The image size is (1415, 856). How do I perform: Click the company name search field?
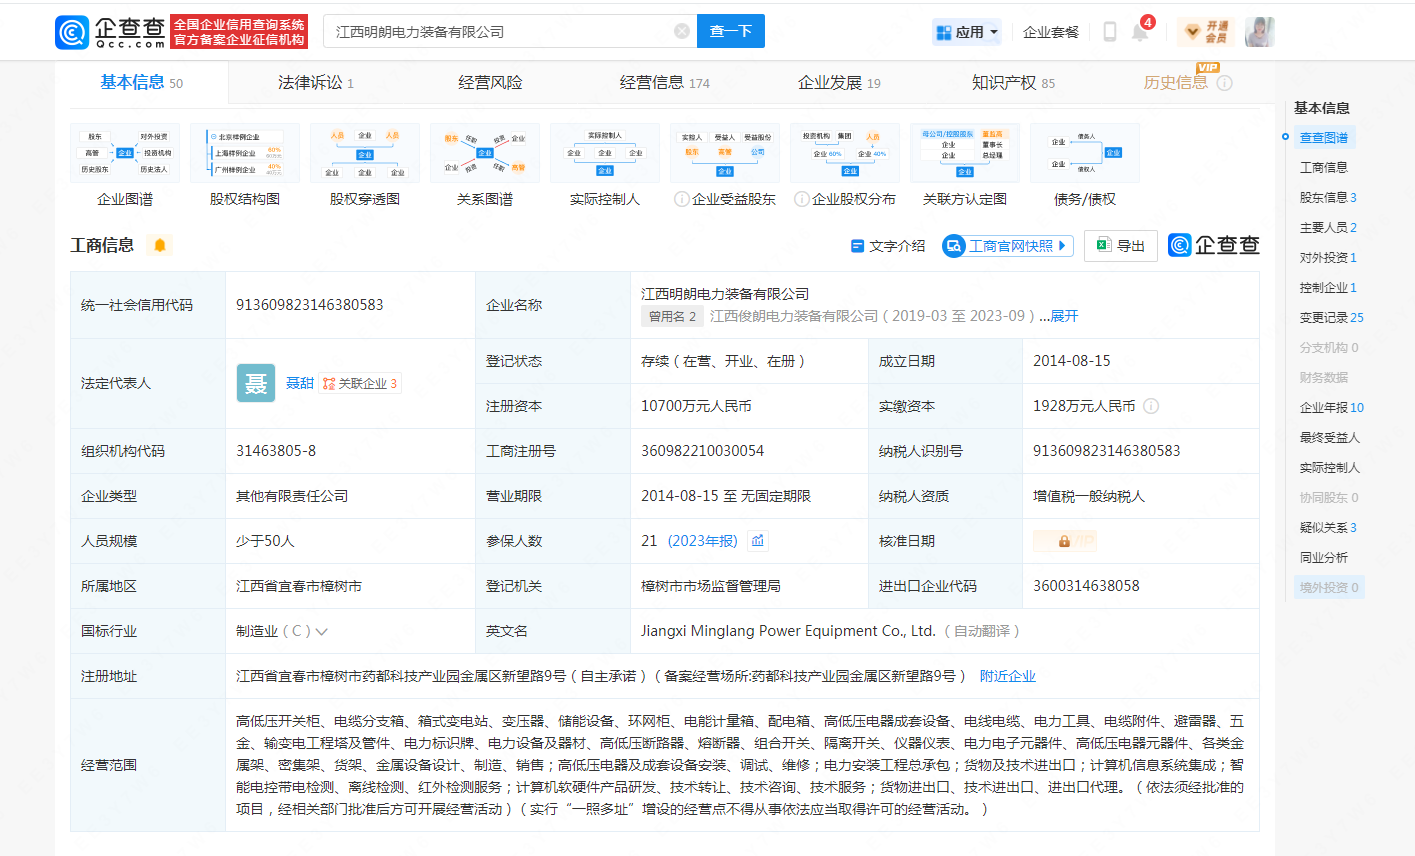[500, 31]
